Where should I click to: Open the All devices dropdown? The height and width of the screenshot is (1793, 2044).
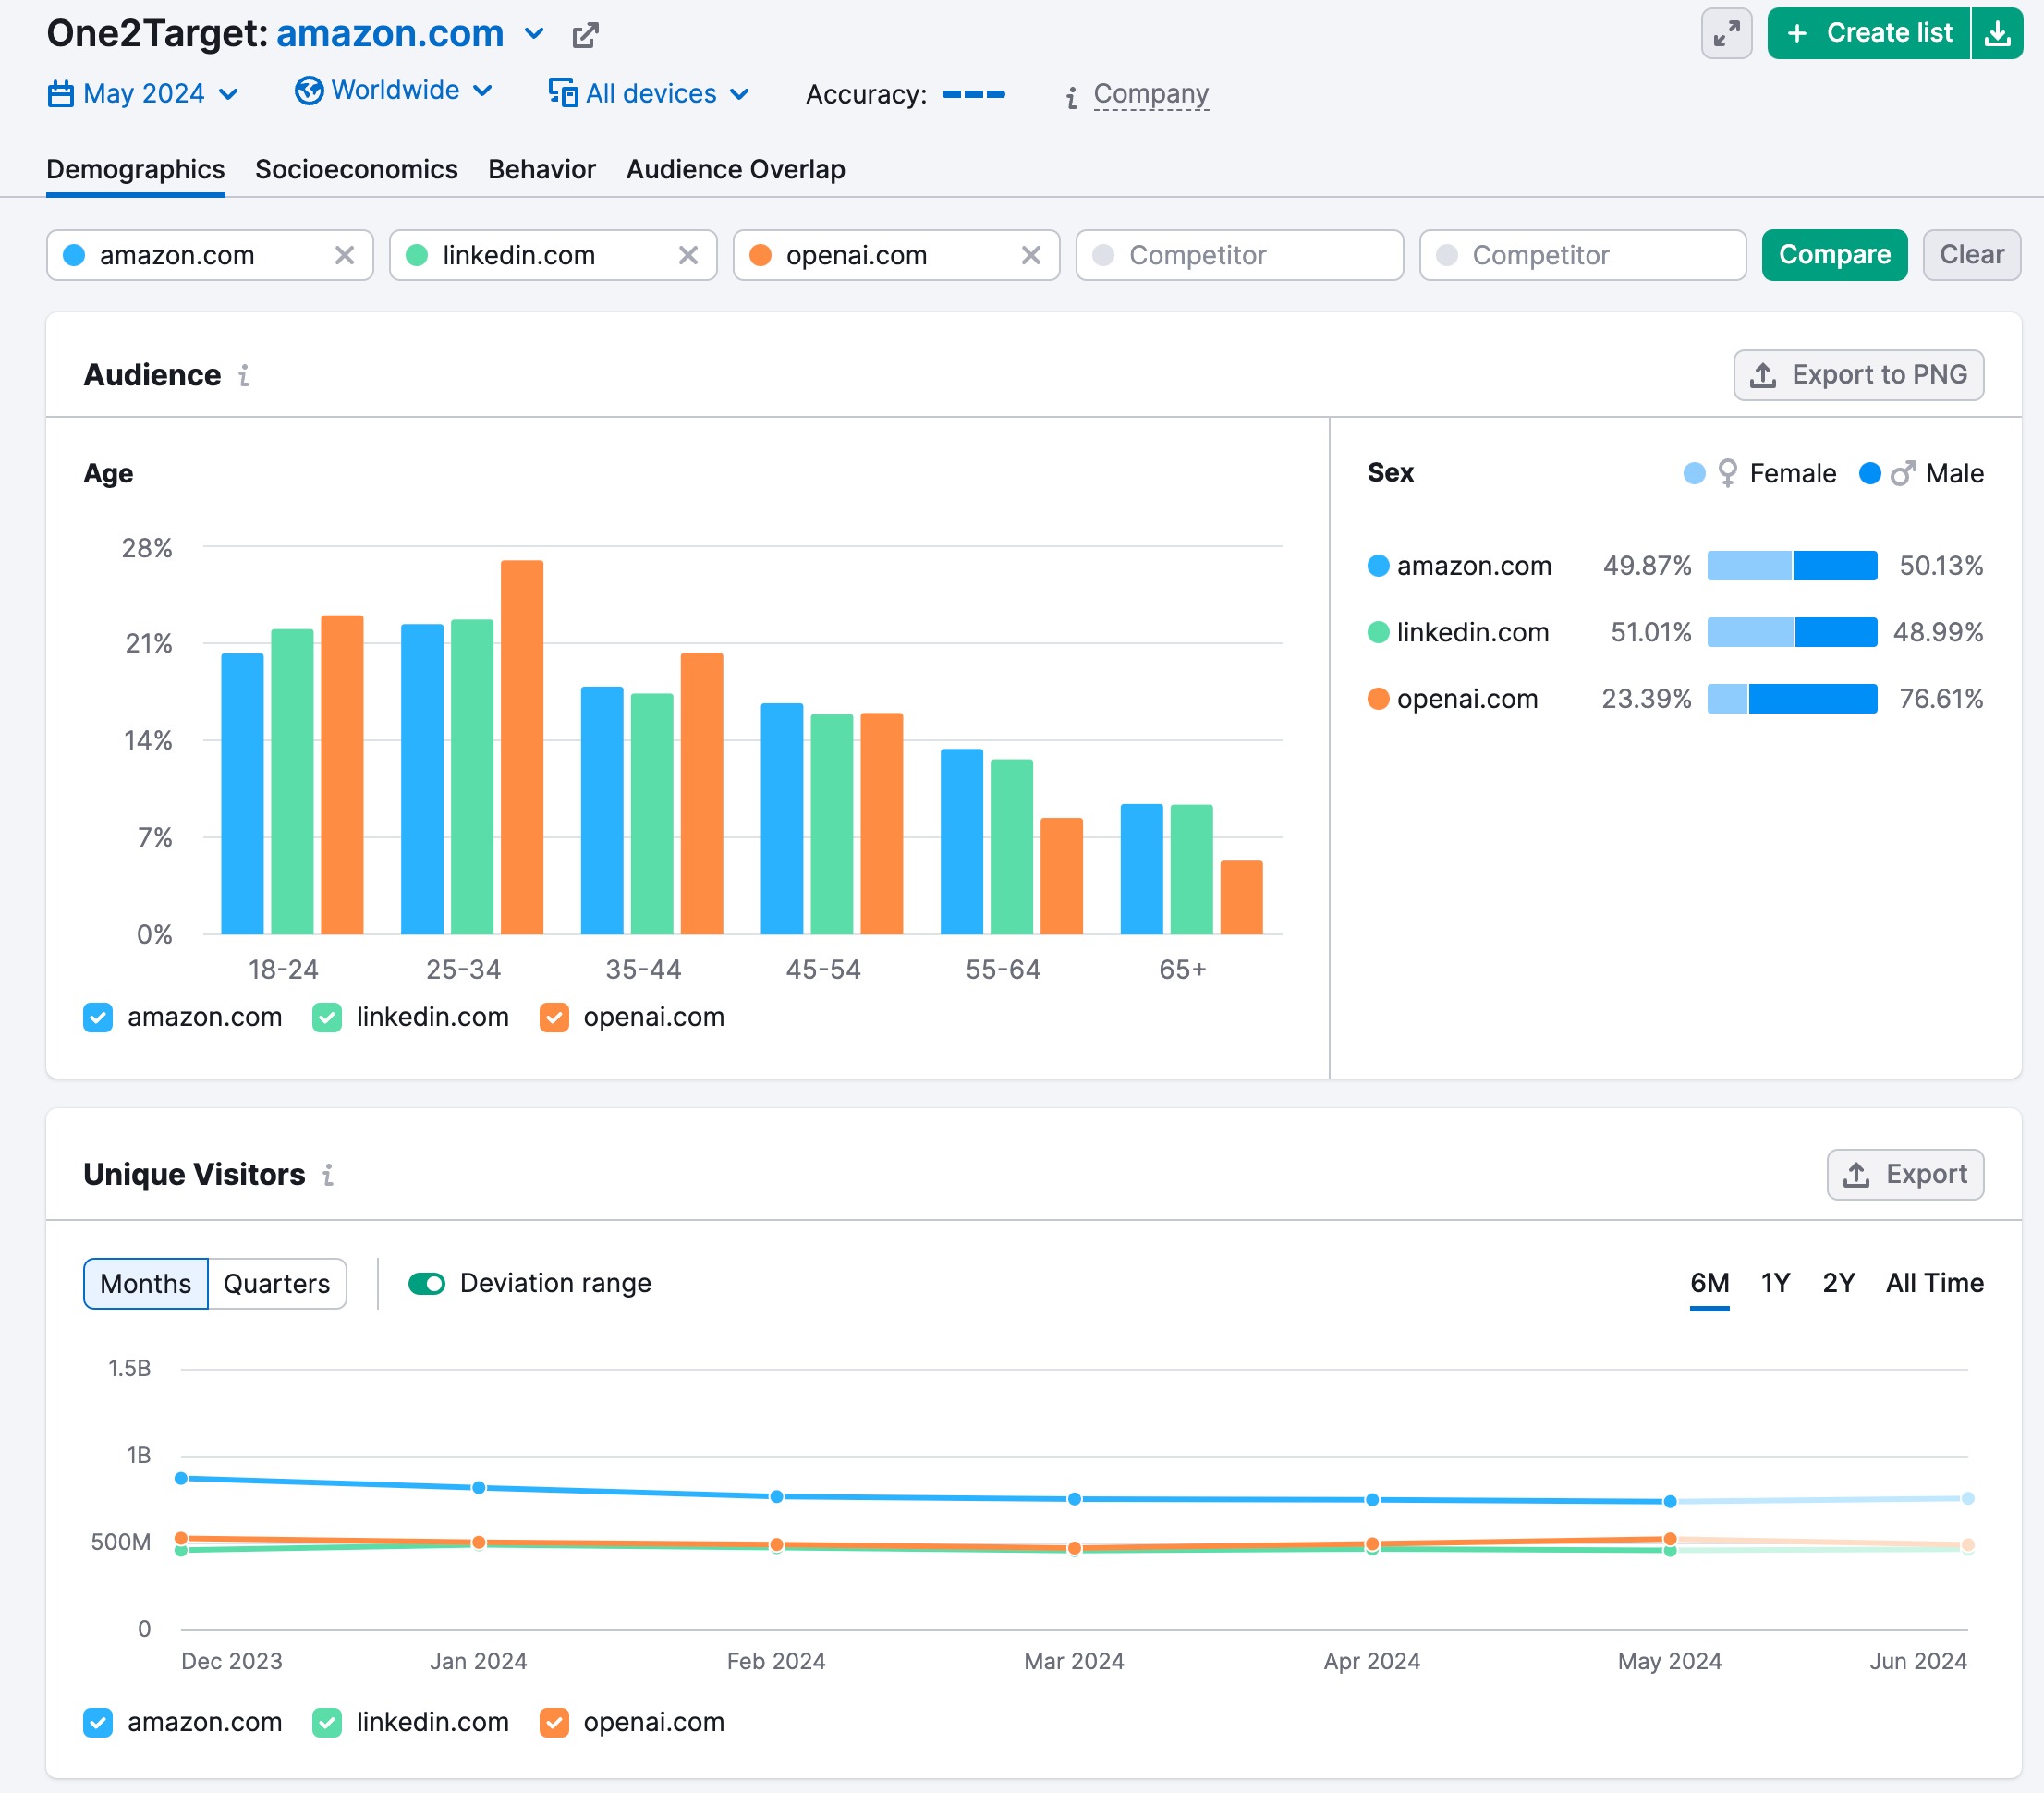(x=650, y=94)
